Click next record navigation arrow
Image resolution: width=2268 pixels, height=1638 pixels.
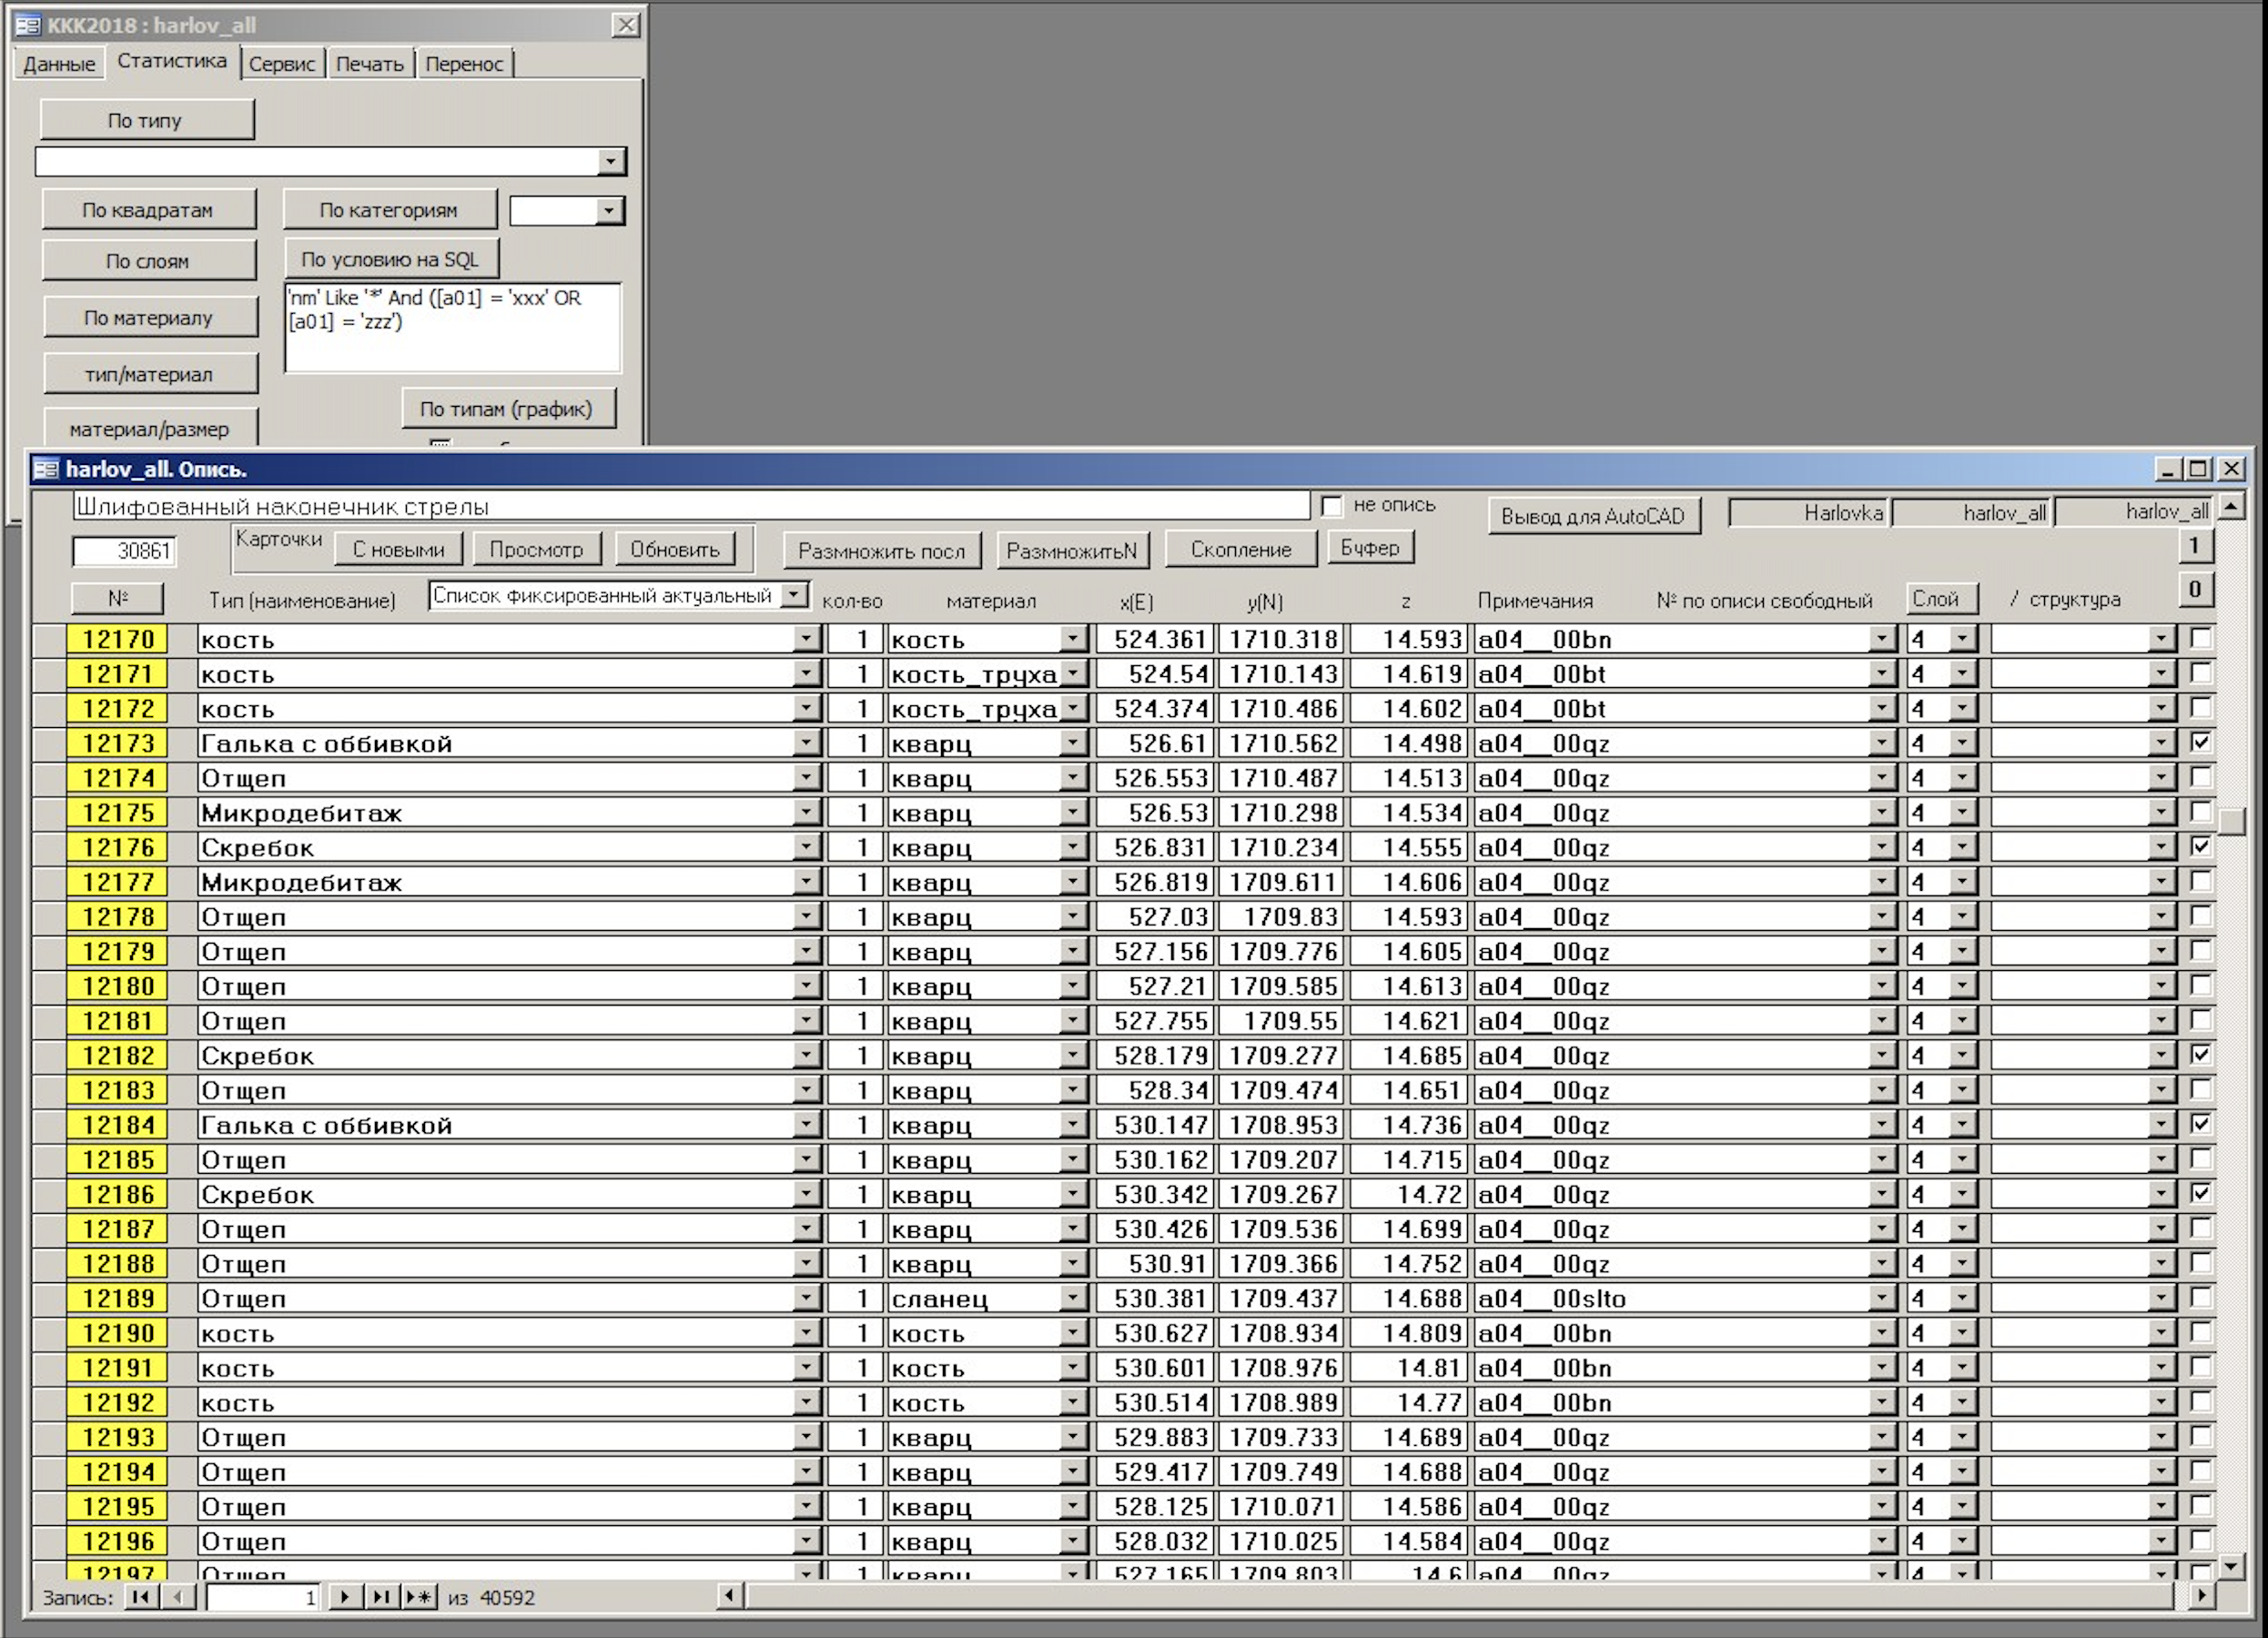pos(345,1597)
